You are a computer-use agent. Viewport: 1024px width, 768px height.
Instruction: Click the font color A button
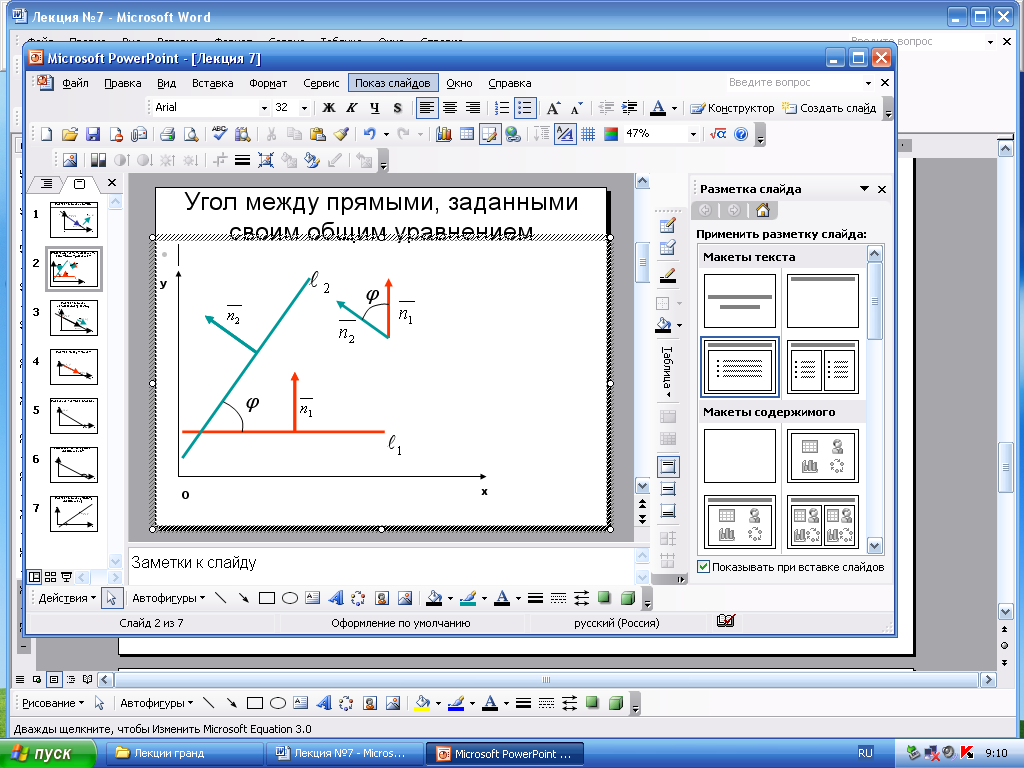coord(658,108)
